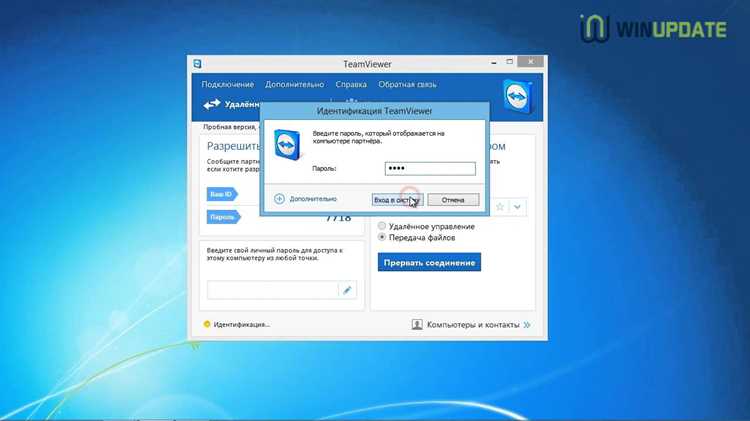The image size is (750, 421).
Task: Click the favorite star icon beside partner ID
Action: click(x=500, y=207)
